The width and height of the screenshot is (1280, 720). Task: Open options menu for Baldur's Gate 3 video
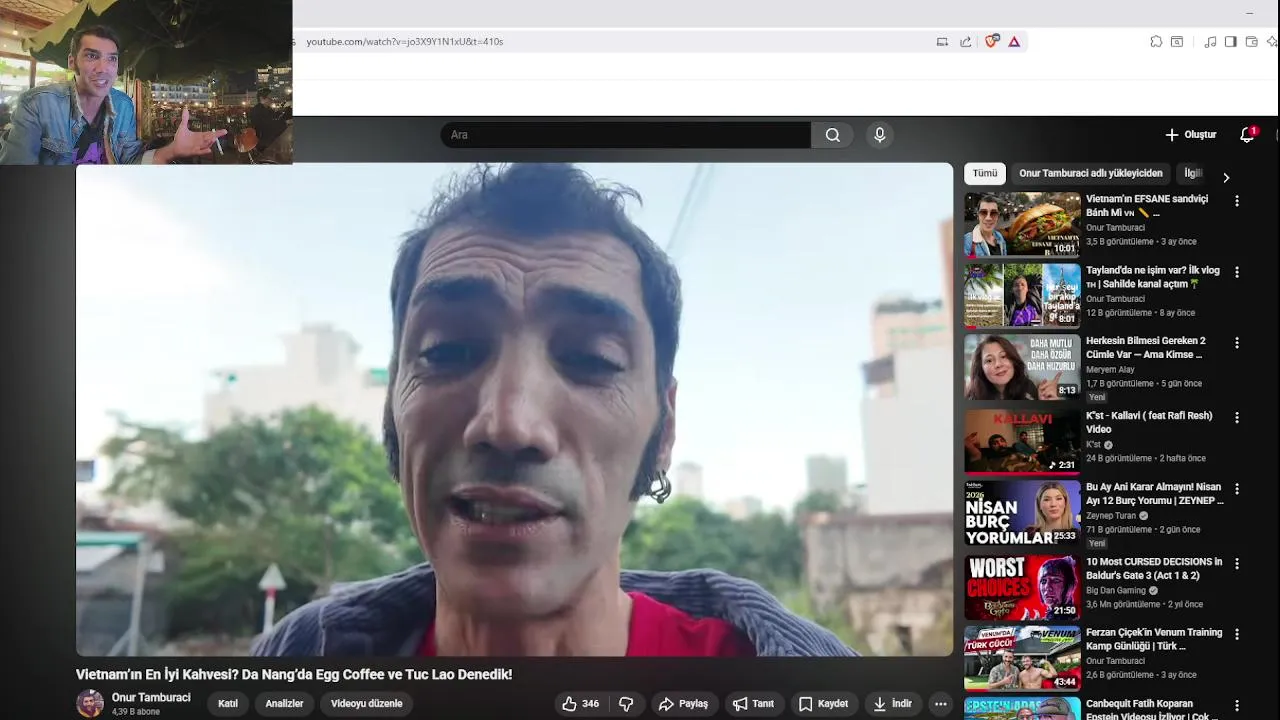click(1237, 564)
